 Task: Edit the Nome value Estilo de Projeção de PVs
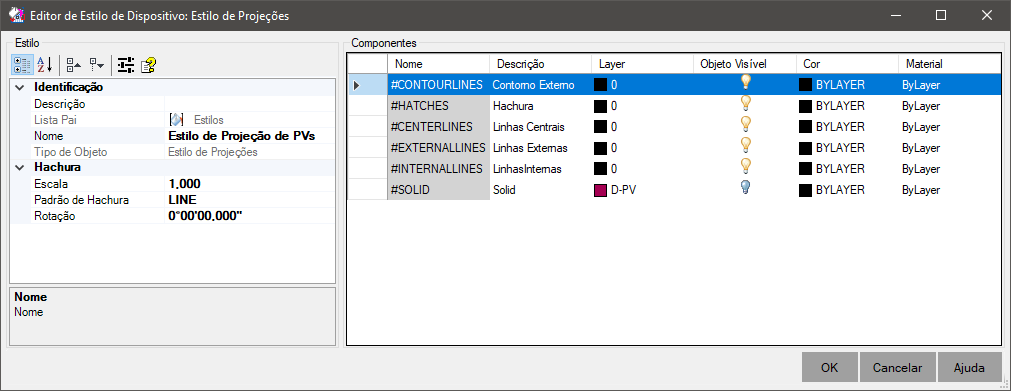click(x=250, y=135)
